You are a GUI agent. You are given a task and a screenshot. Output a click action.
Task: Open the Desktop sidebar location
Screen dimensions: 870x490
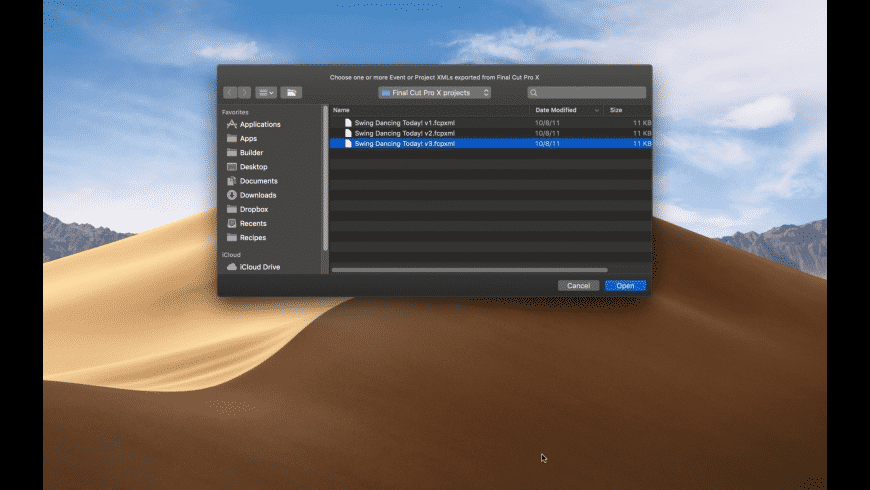pyautogui.click(x=253, y=167)
